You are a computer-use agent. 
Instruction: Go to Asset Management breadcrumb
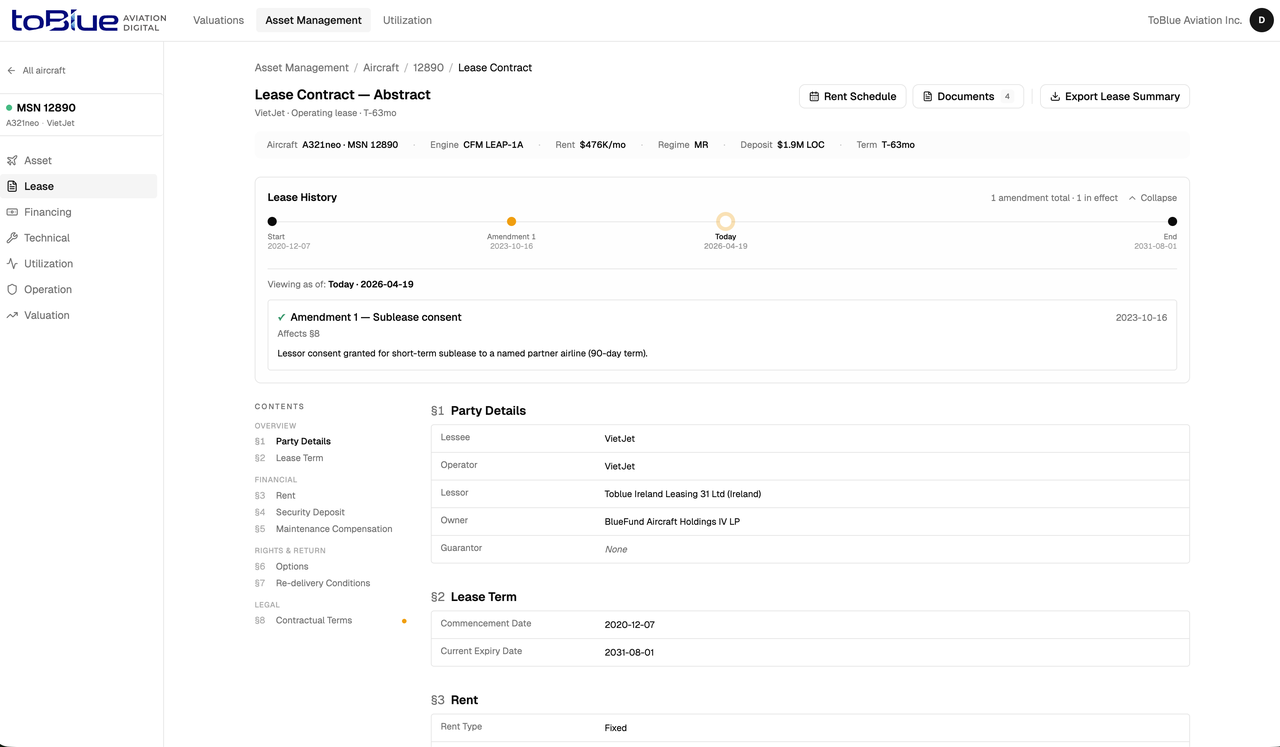tap(302, 68)
